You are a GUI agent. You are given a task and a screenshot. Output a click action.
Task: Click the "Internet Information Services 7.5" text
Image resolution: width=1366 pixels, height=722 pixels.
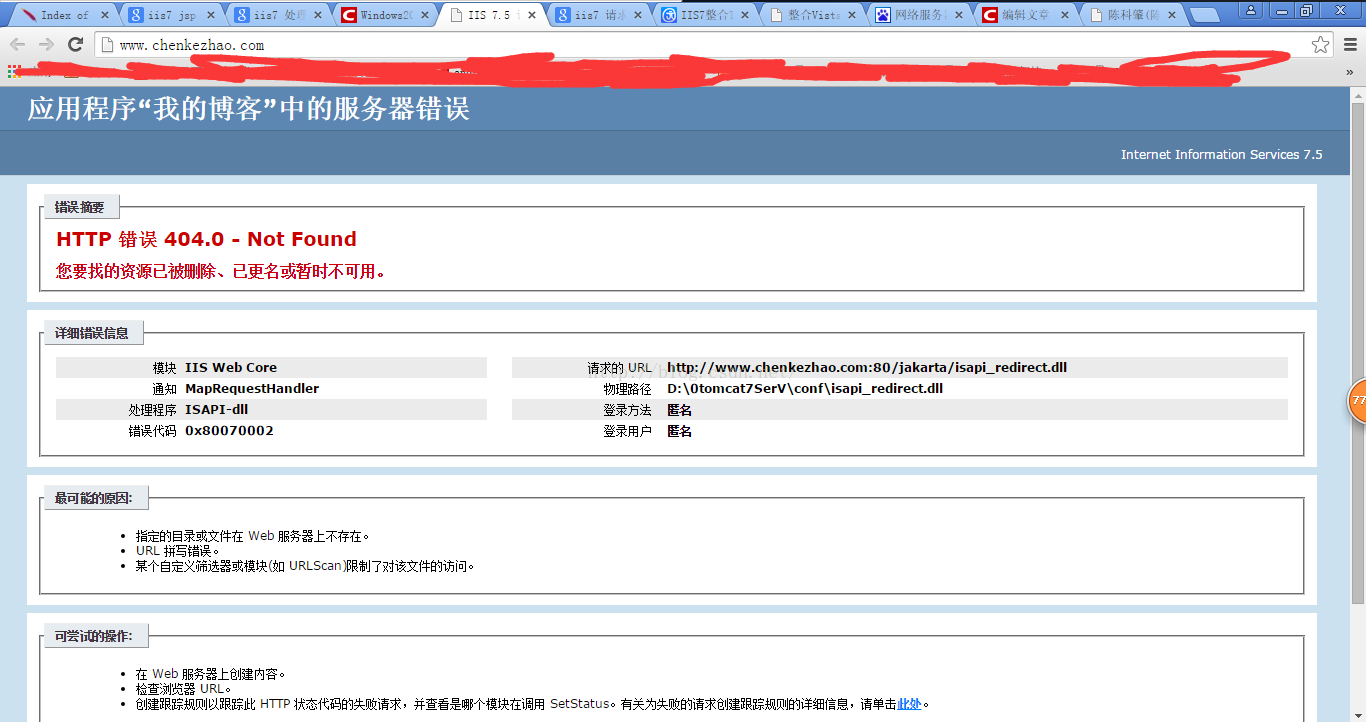coord(1221,154)
